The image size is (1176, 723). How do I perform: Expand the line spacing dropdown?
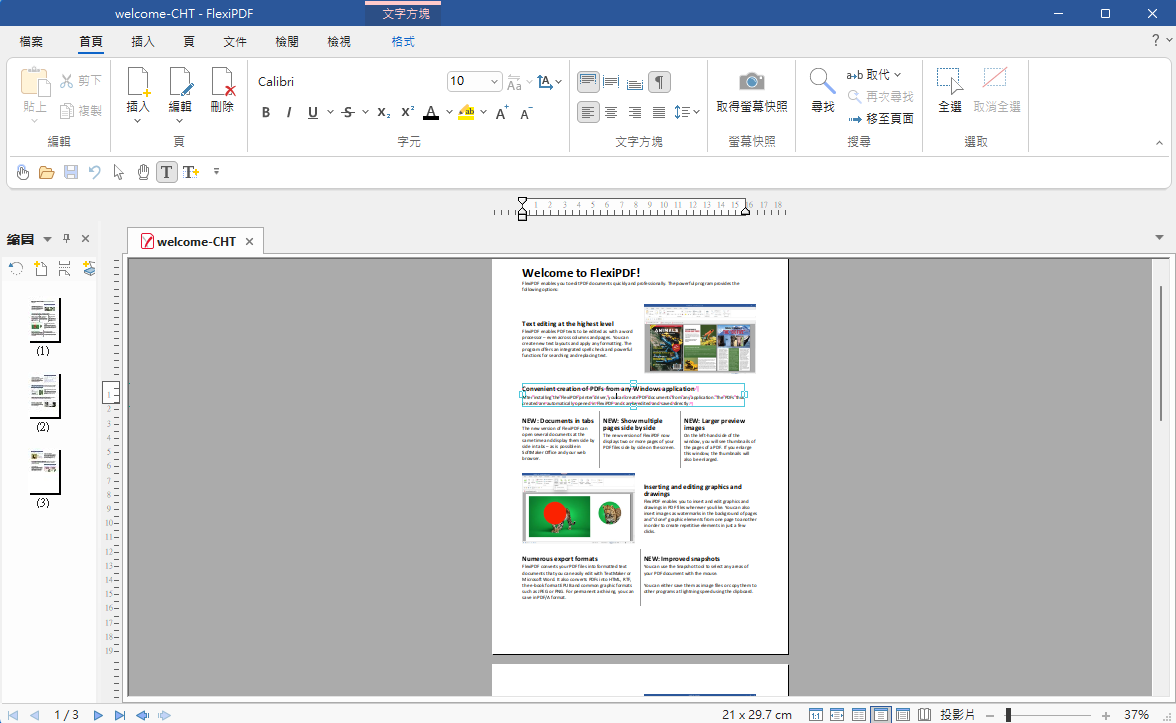[x=696, y=112]
